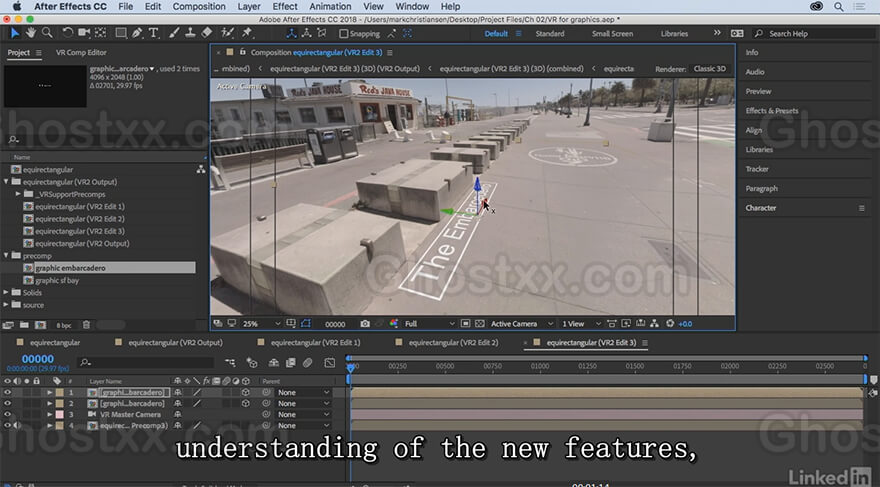This screenshot has width=880, height=487.
Task: Select the Horizontal Type tool
Action: point(153,33)
